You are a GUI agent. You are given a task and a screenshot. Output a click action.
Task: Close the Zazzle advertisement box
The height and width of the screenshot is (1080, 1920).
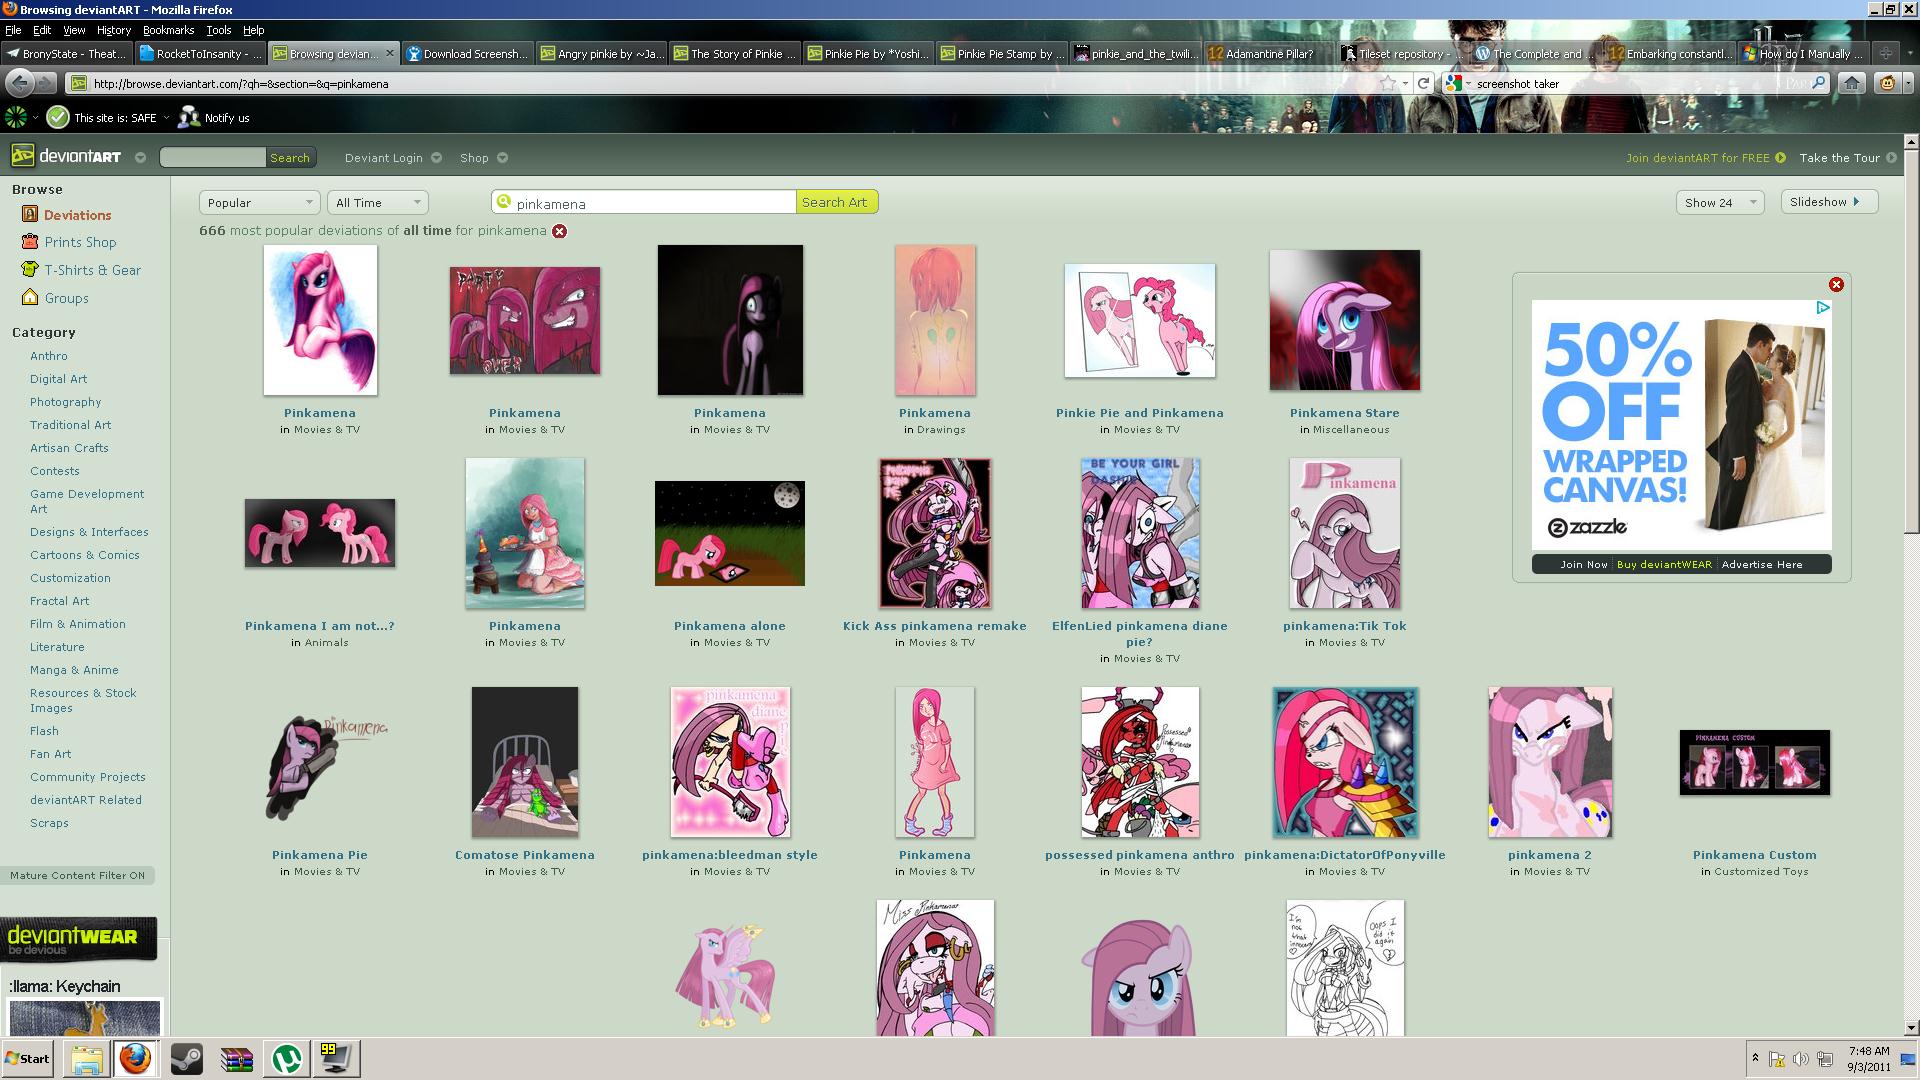tap(1836, 285)
